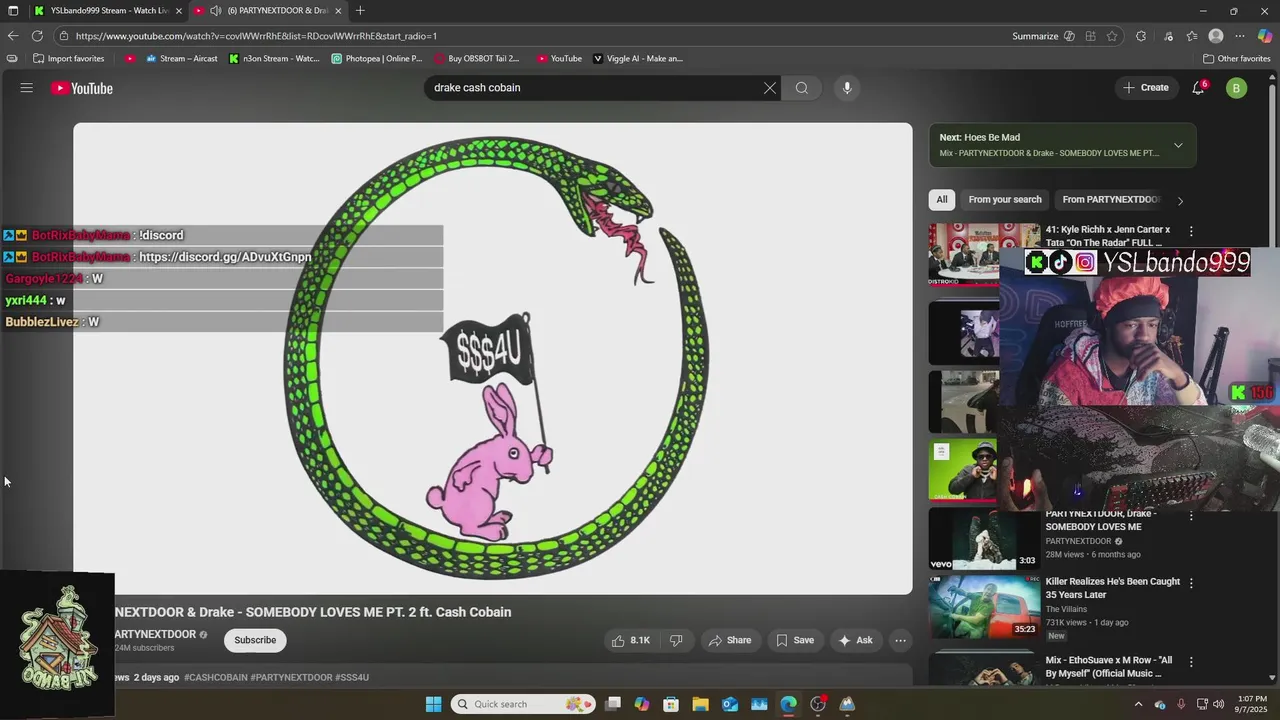Screen dimensions: 1280x720
Task: Like the video with thumbs up
Action: pos(631,640)
